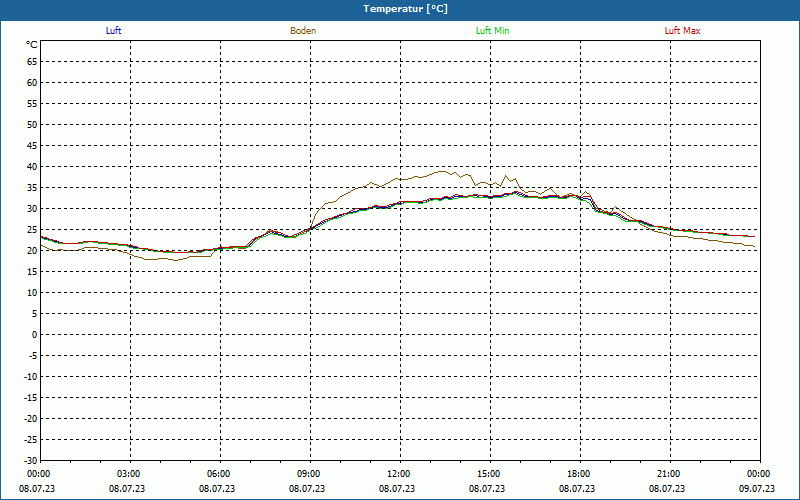Click the 65 value on temperature axis

click(32, 62)
